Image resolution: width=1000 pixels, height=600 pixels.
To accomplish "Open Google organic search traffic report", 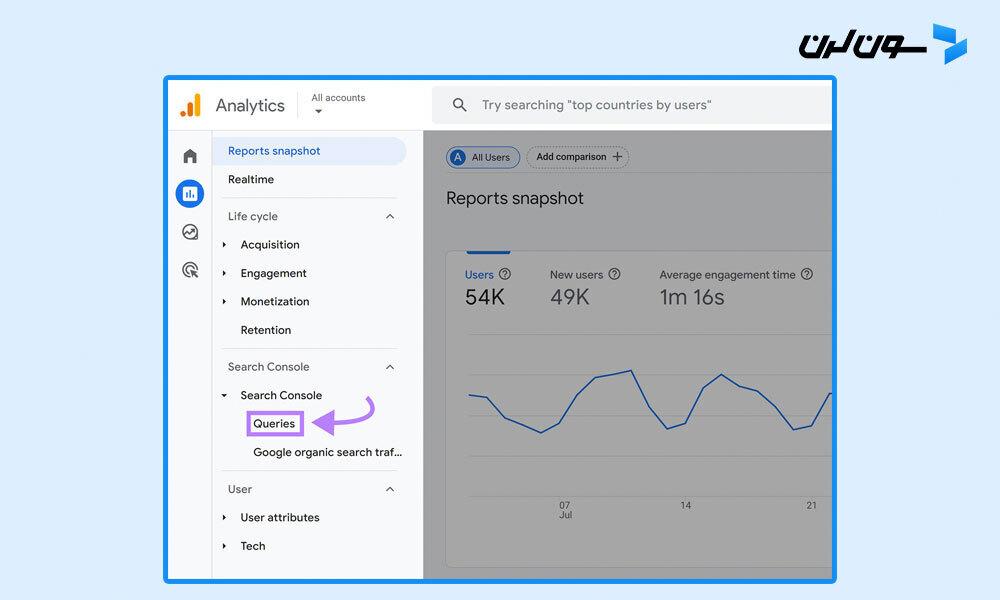I will 328,452.
